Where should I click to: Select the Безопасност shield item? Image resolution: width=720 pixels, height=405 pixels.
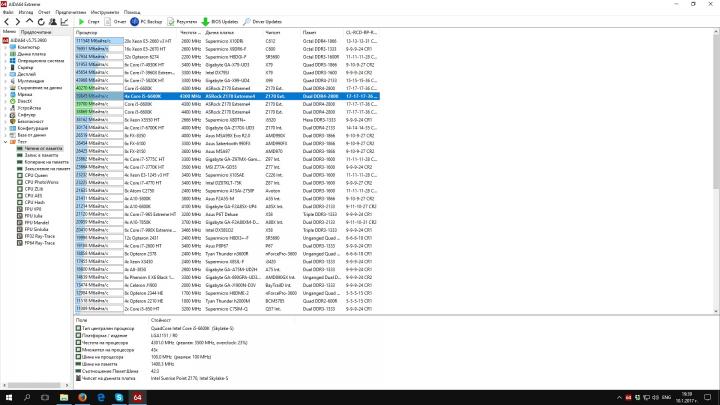pos(30,122)
